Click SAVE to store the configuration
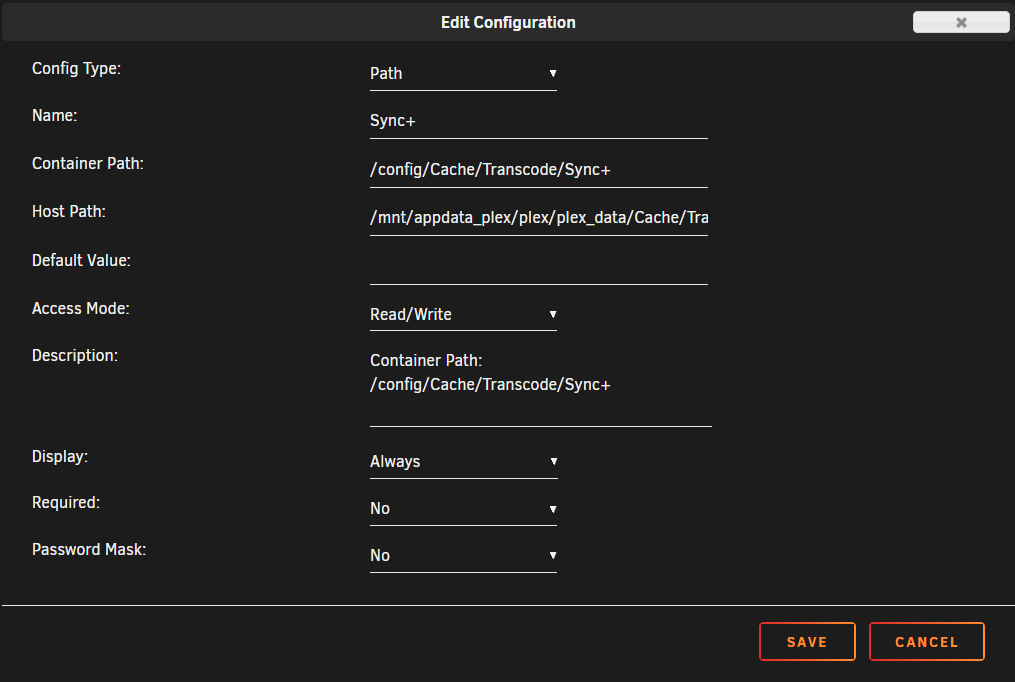The width and height of the screenshot is (1015, 682). pyautogui.click(x=807, y=641)
